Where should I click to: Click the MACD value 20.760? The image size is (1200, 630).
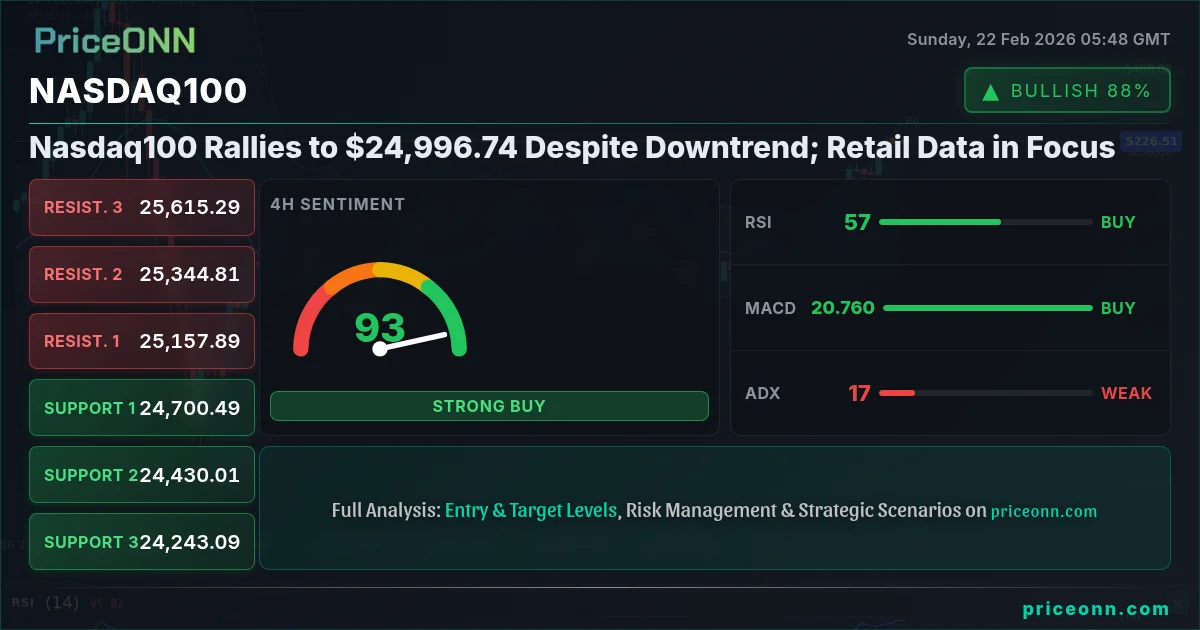tap(842, 308)
